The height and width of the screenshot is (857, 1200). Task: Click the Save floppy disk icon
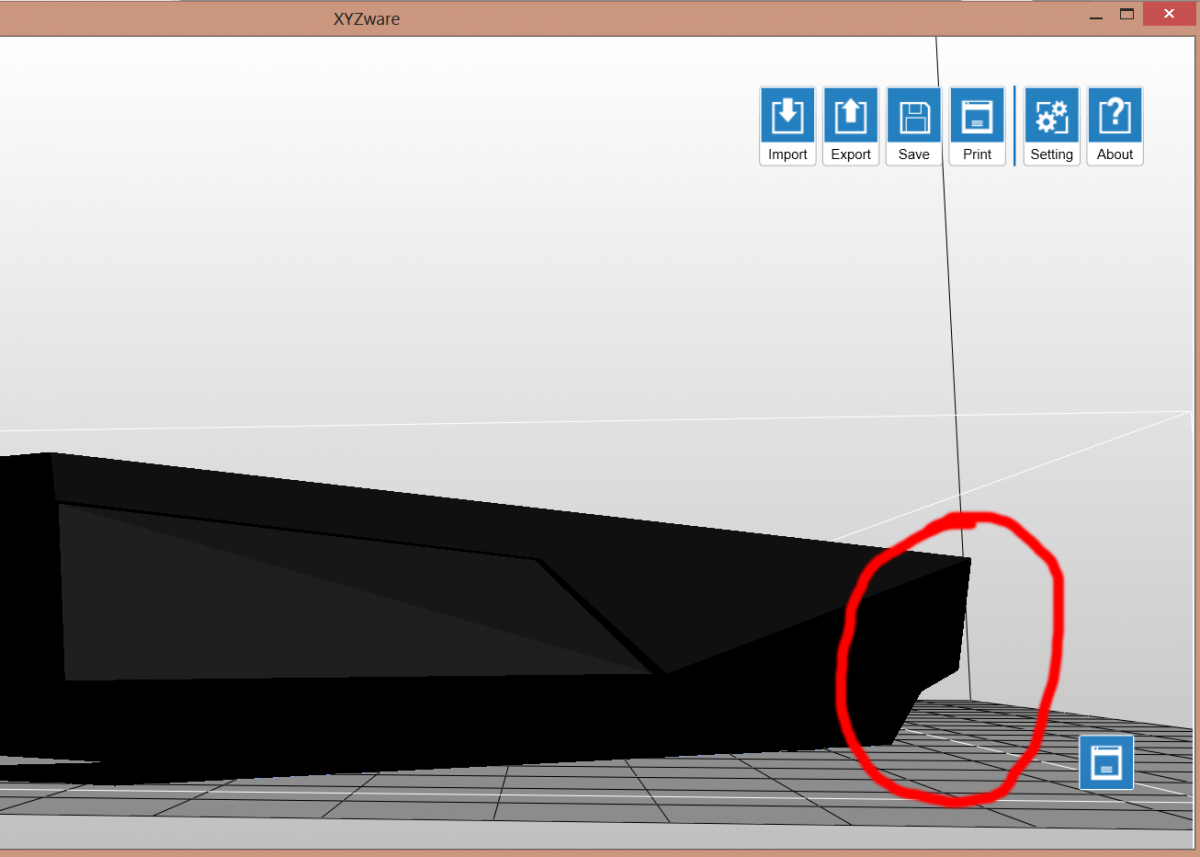click(x=913, y=116)
